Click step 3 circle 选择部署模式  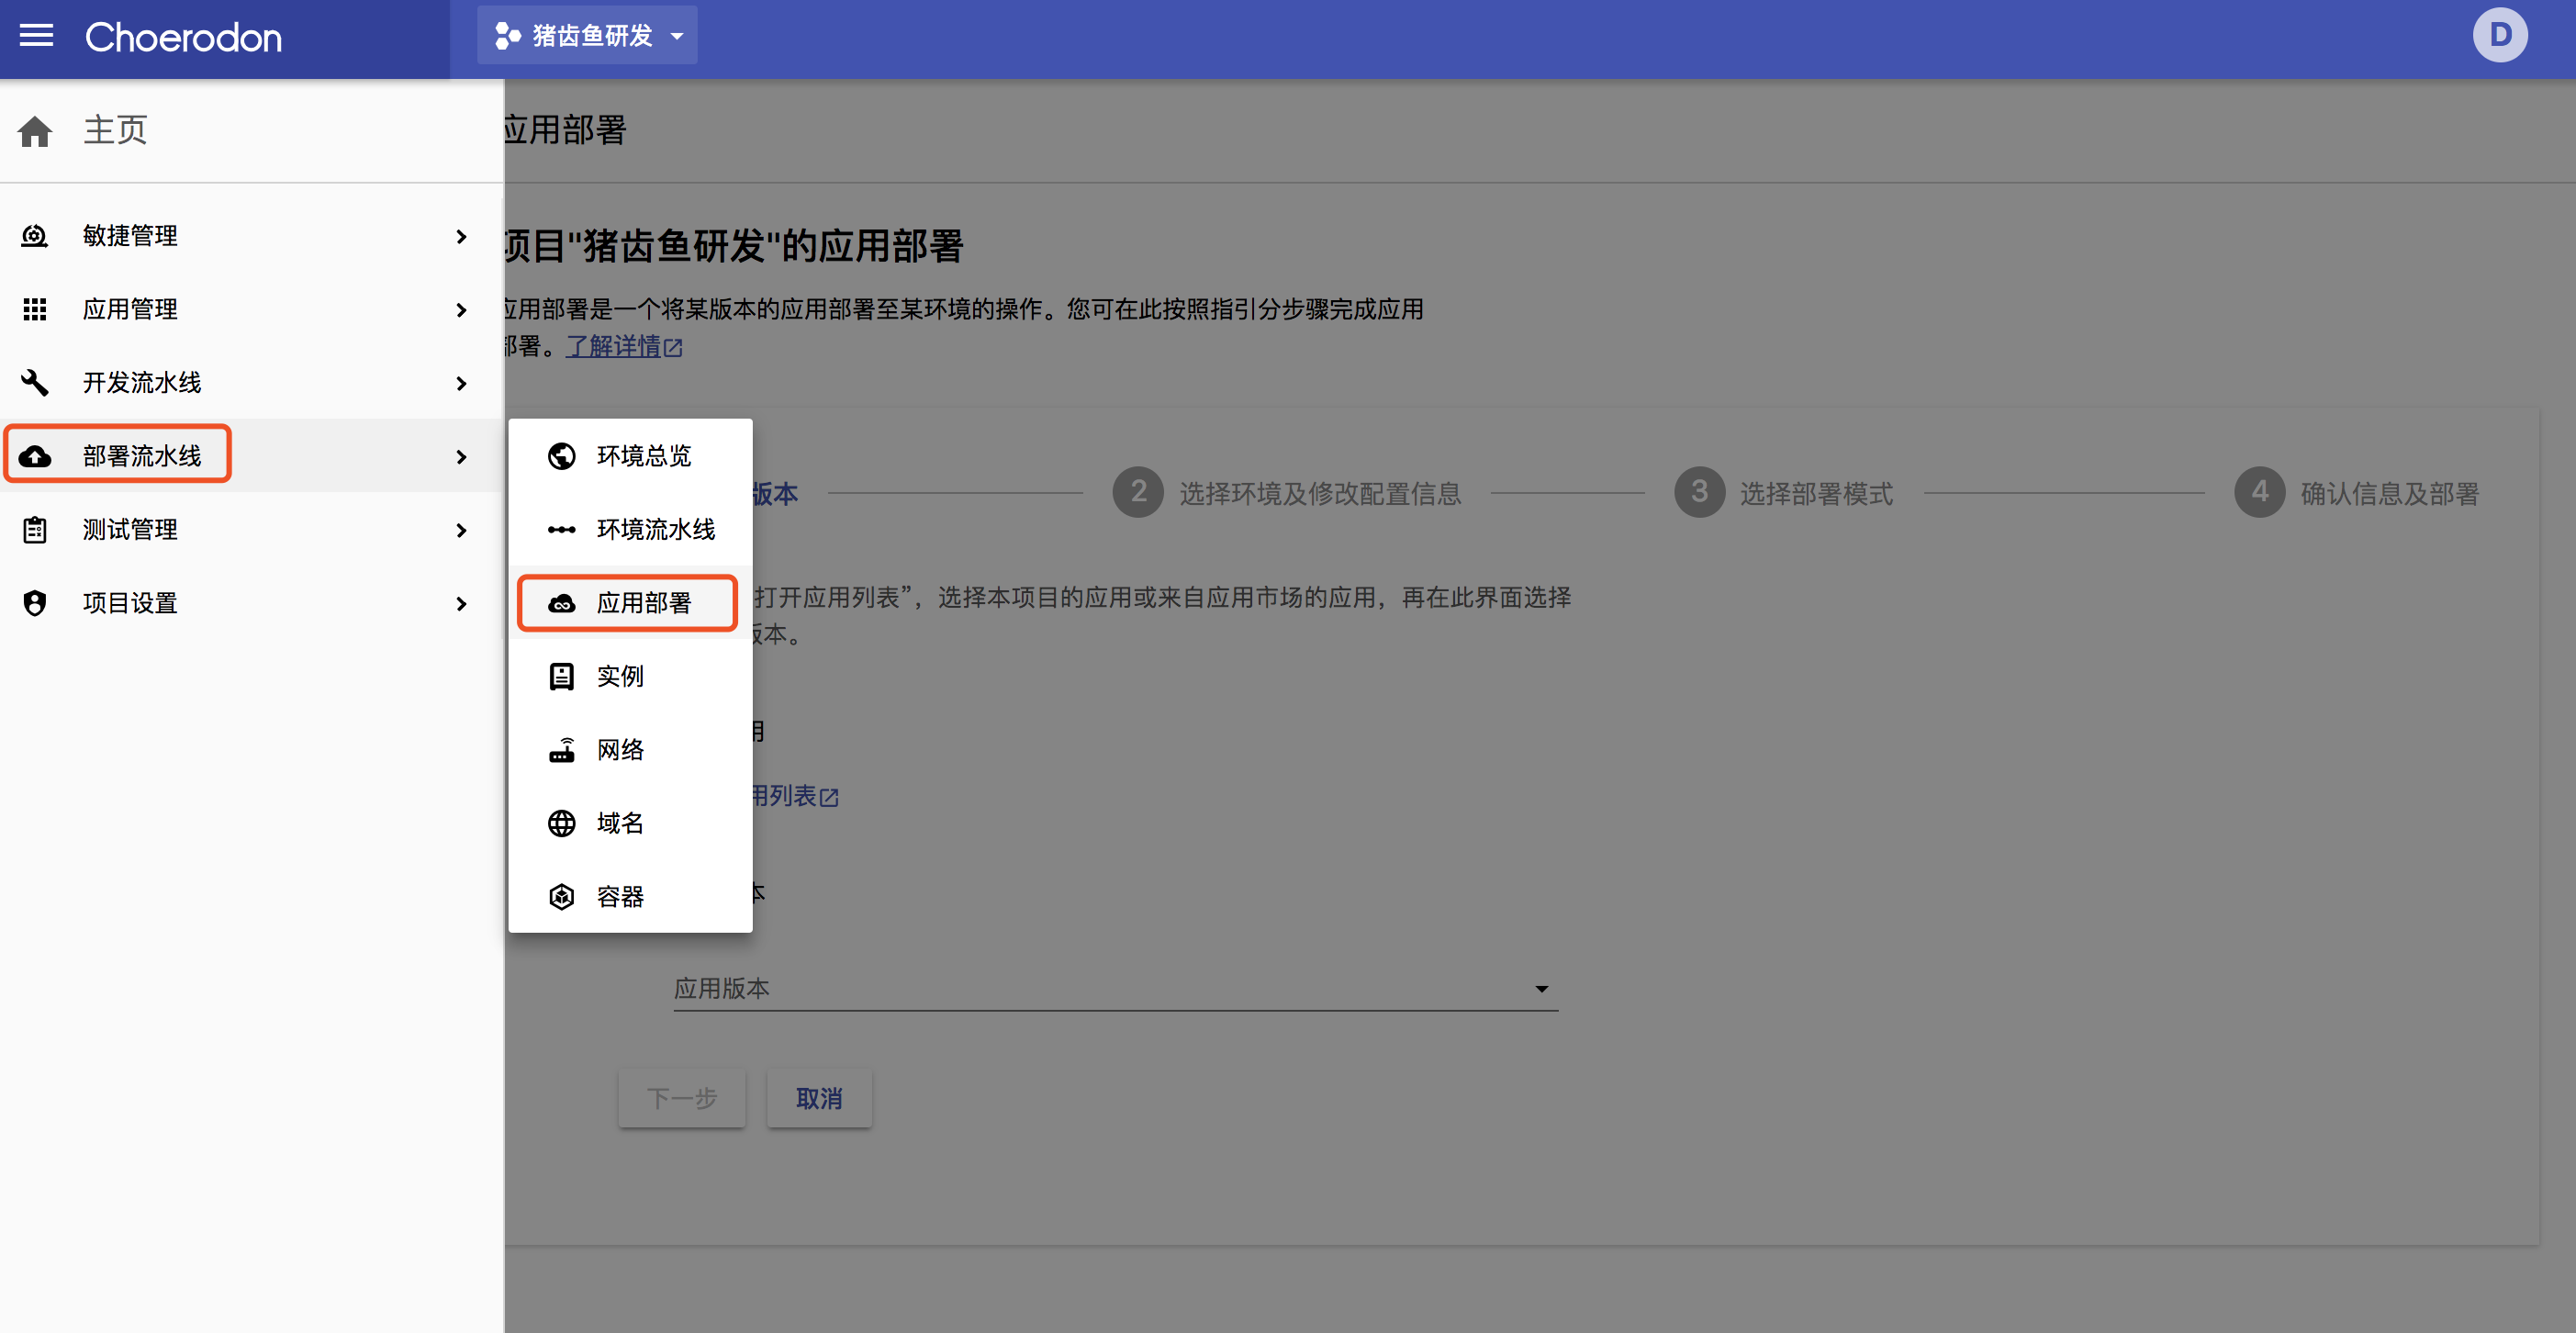click(x=1699, y=492)
